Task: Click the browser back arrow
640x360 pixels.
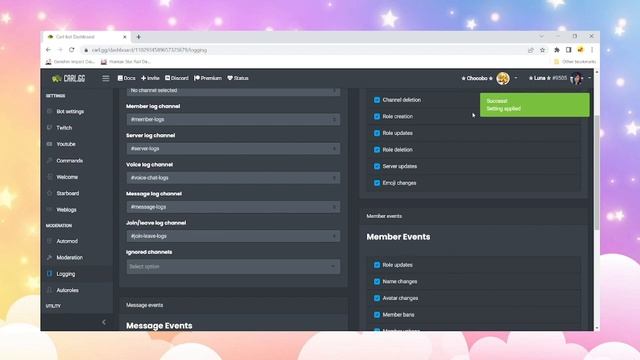Action: click(49, 50)
